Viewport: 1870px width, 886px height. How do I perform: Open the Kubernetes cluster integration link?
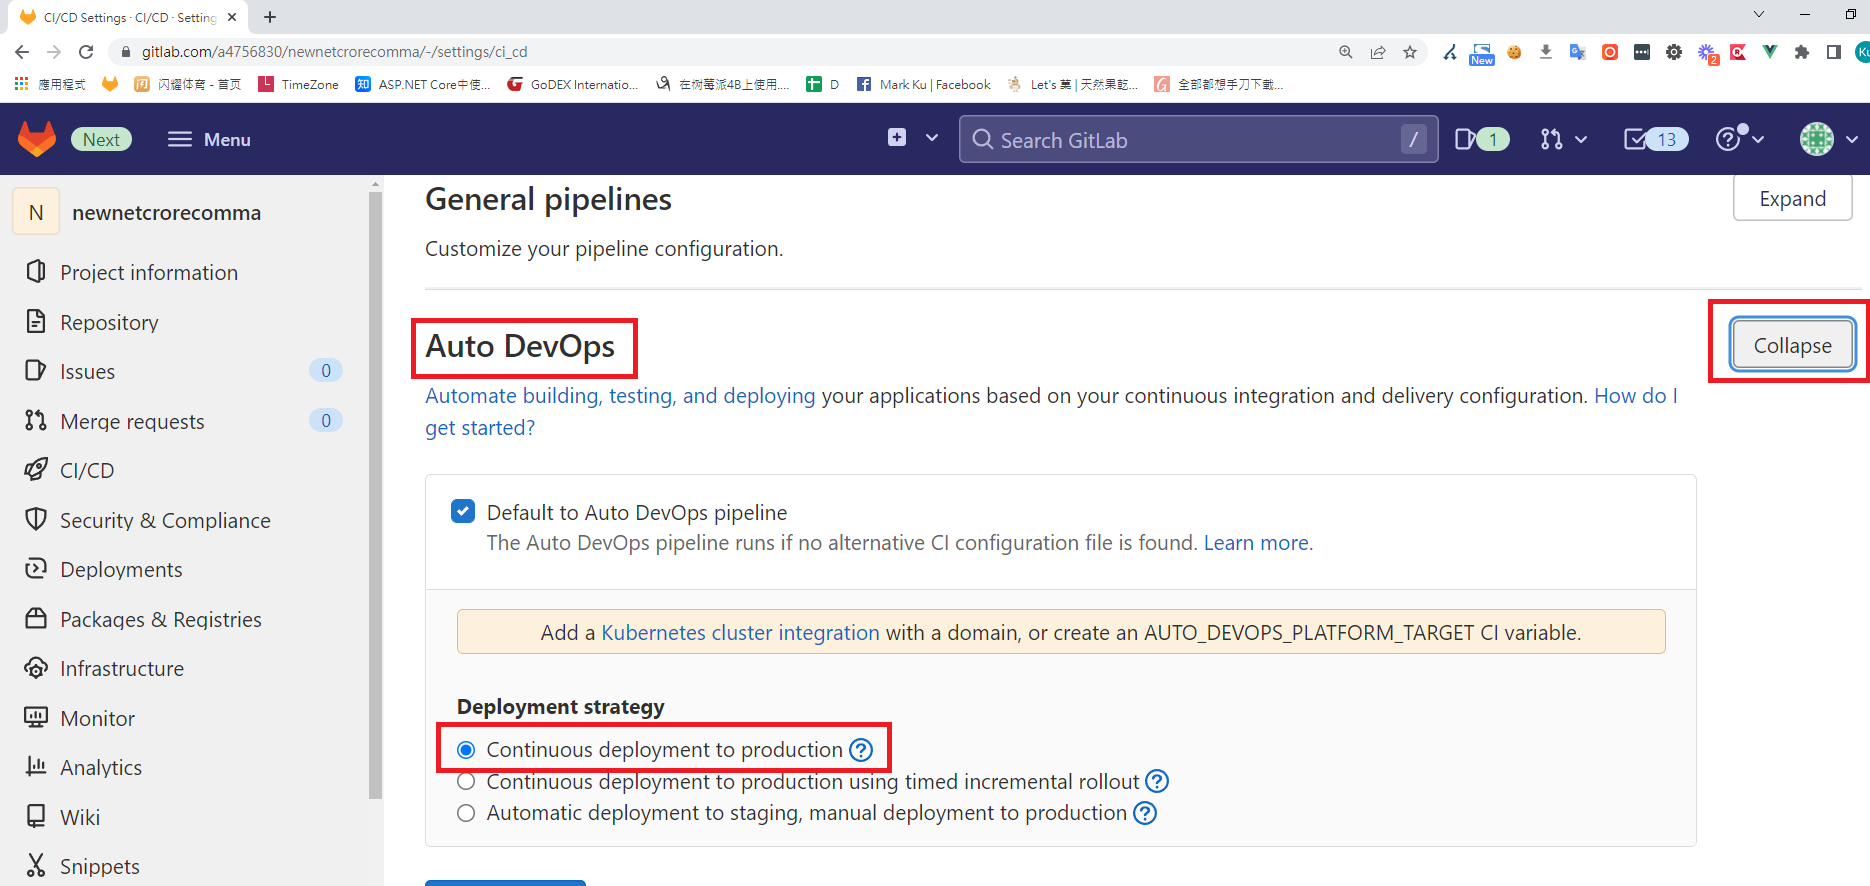(x=740, y=633)
